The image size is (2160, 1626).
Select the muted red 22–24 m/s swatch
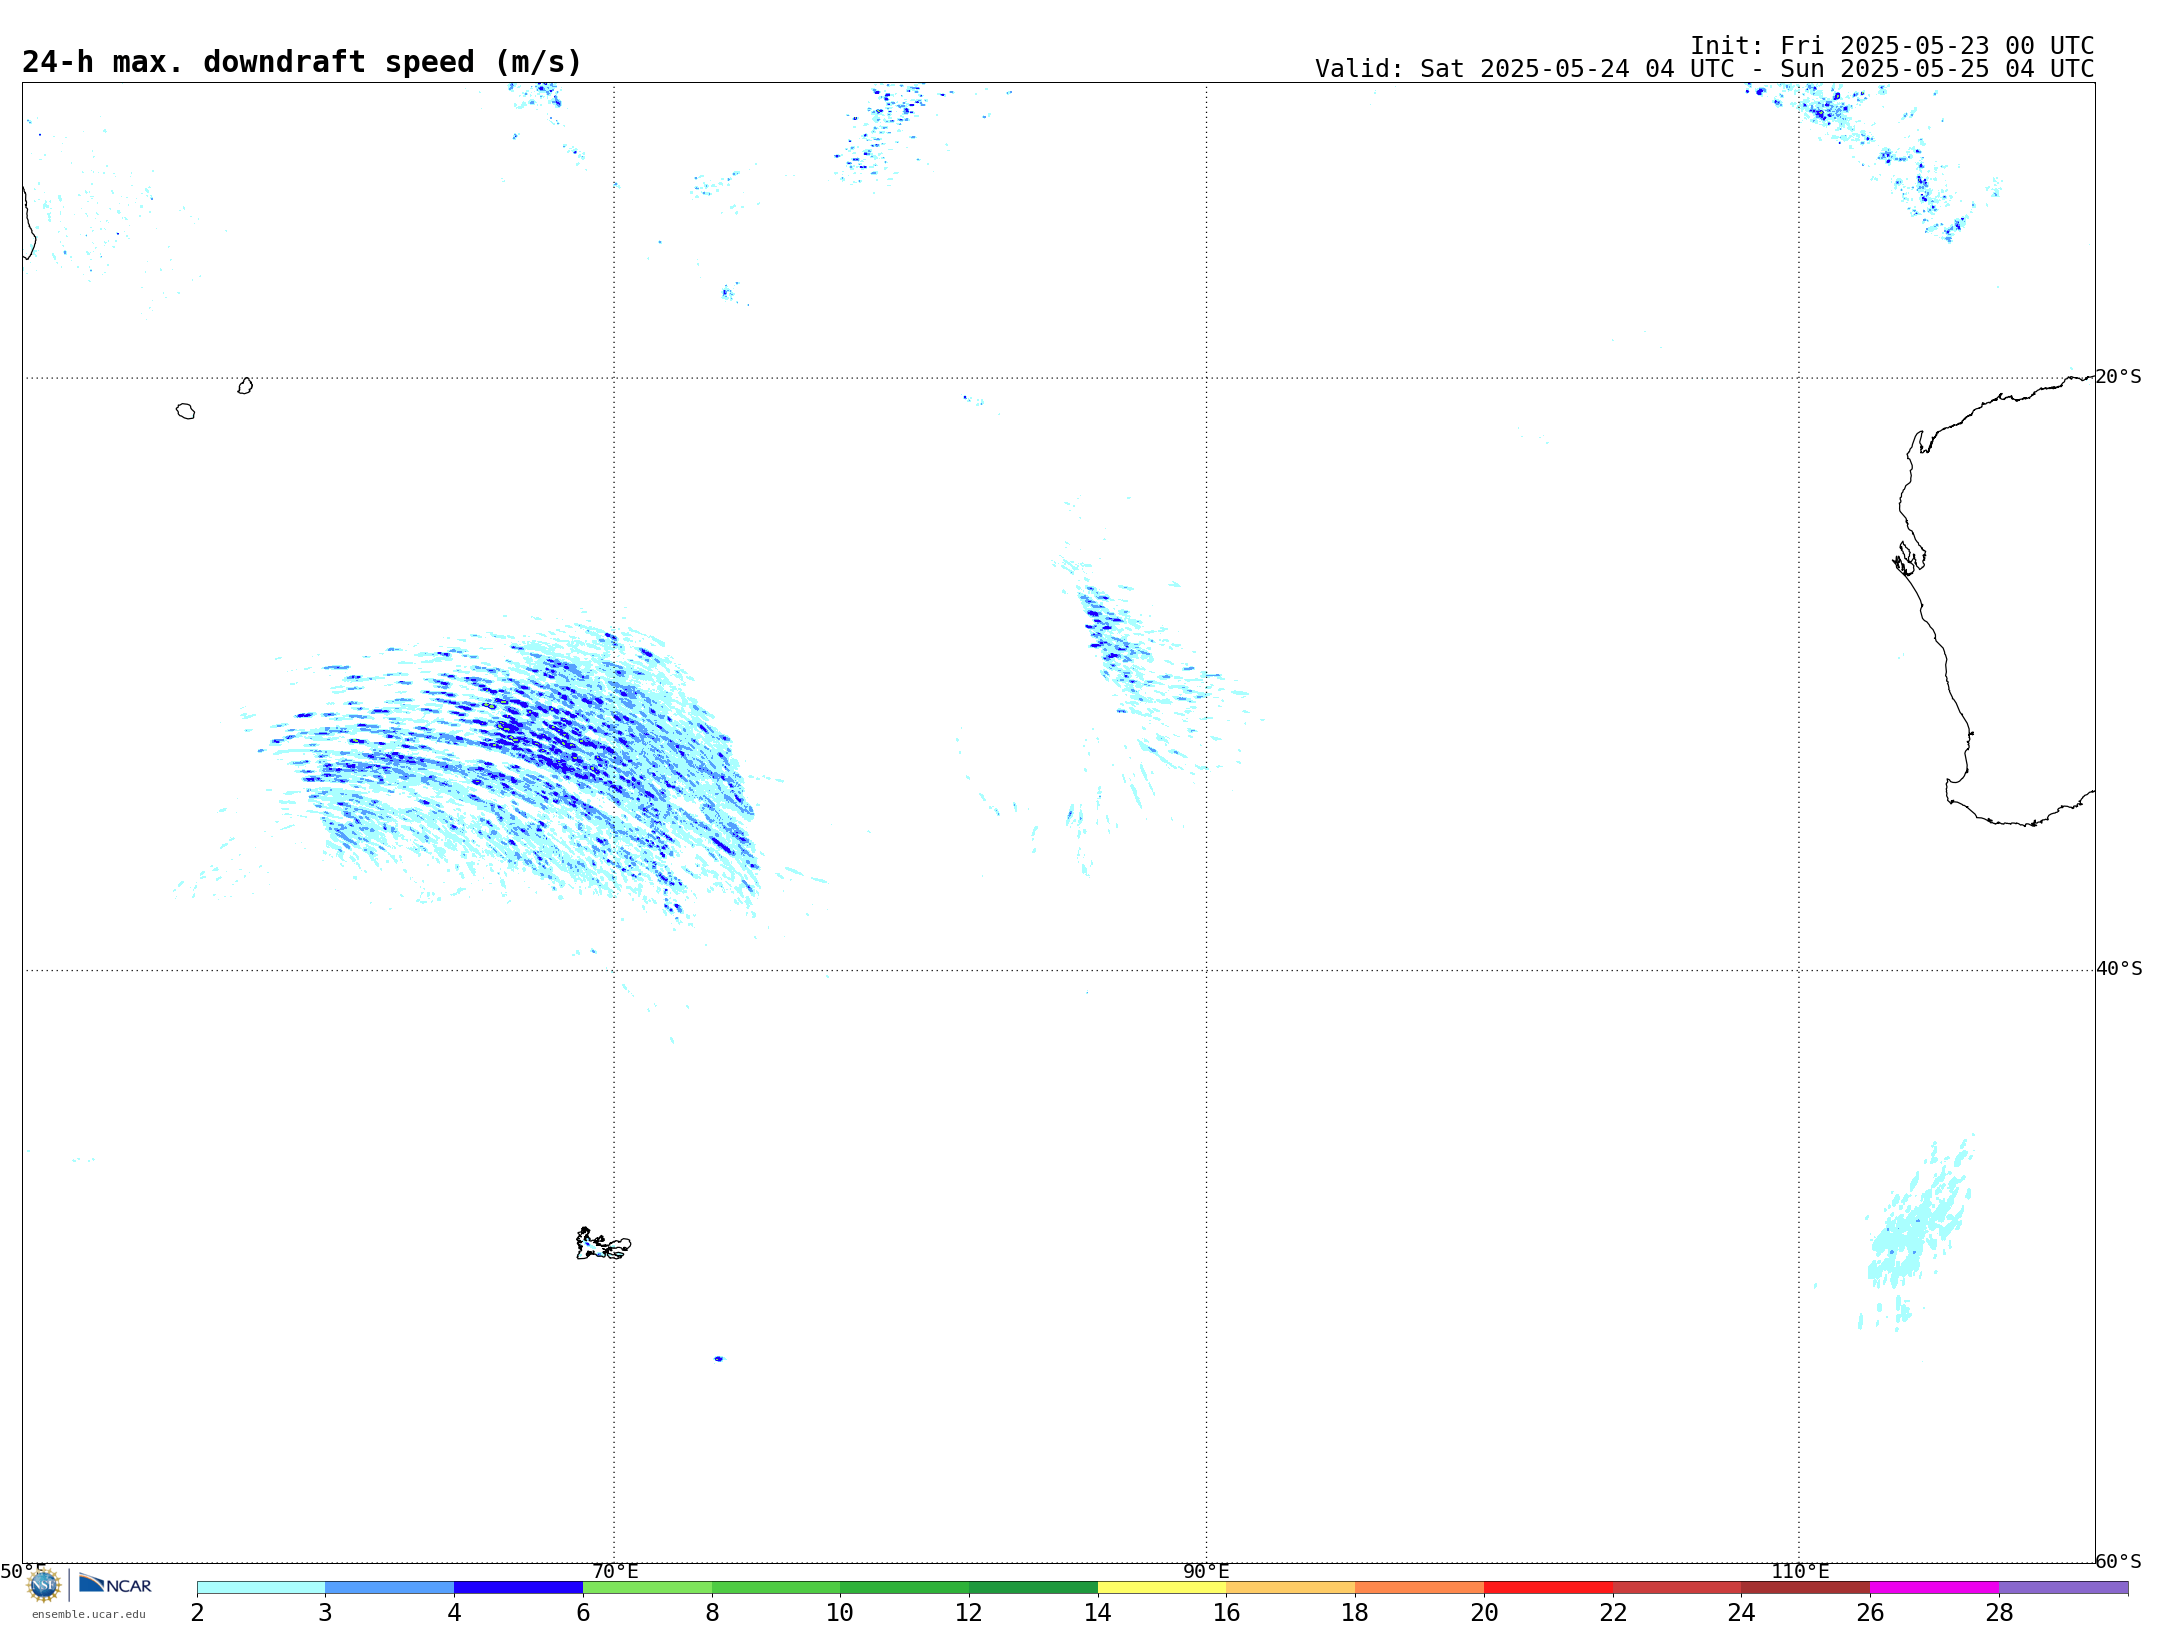[x=1677, y=1587]
